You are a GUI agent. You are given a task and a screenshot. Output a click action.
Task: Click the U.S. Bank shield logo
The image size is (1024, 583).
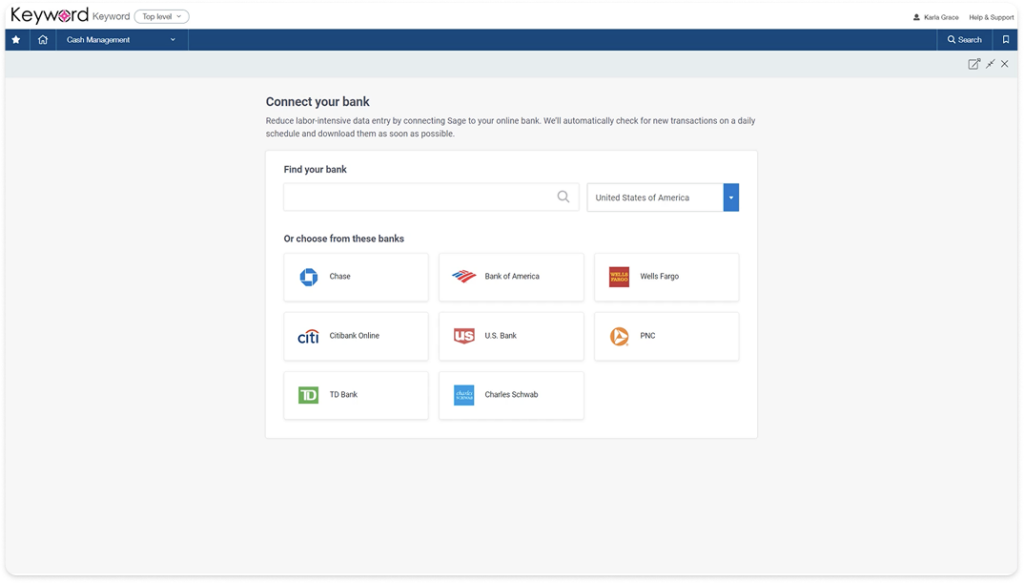(x=464, y=336)
